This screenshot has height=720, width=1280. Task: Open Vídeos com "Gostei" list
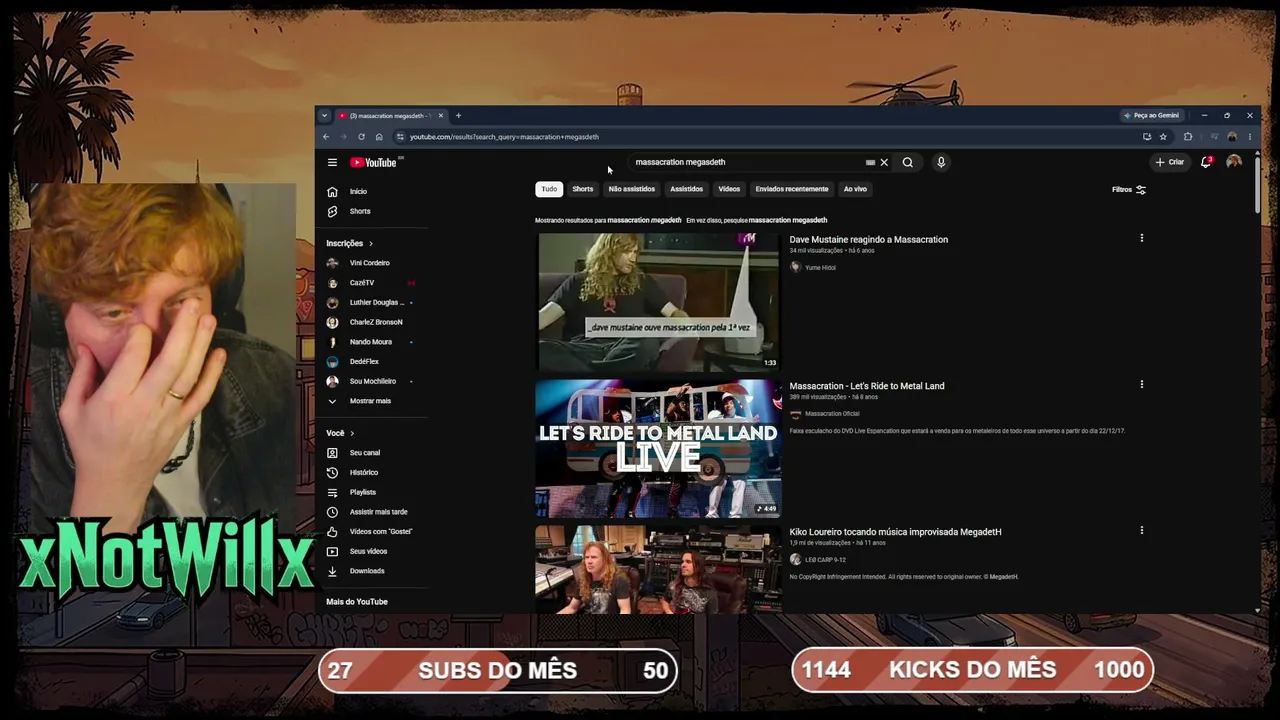pyautogui.click(x=381, y=531)
